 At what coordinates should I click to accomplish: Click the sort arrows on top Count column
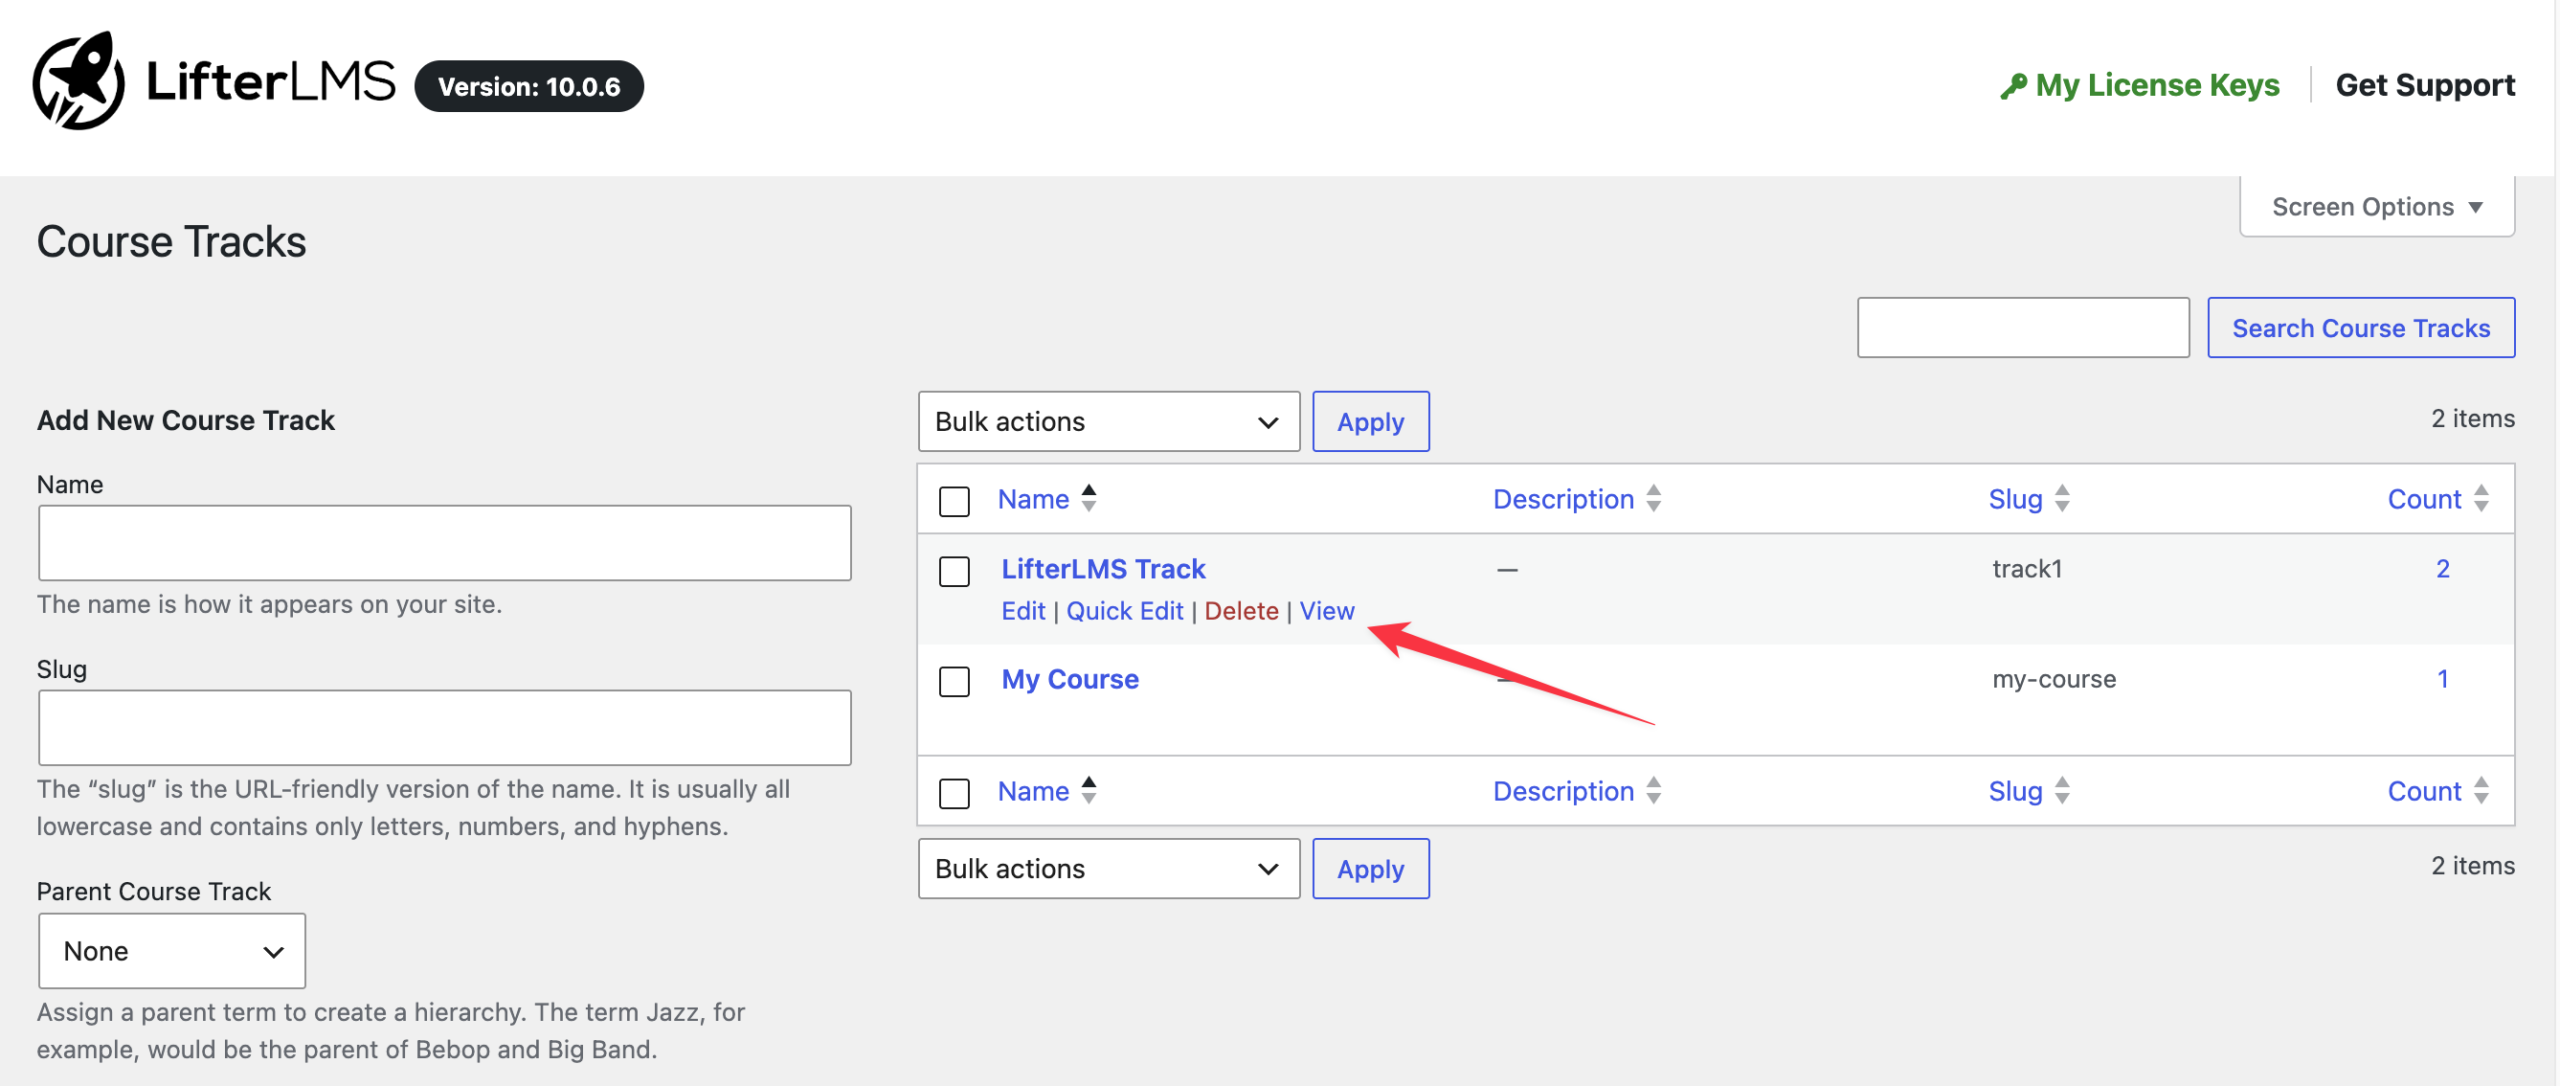click(2481, 498)
